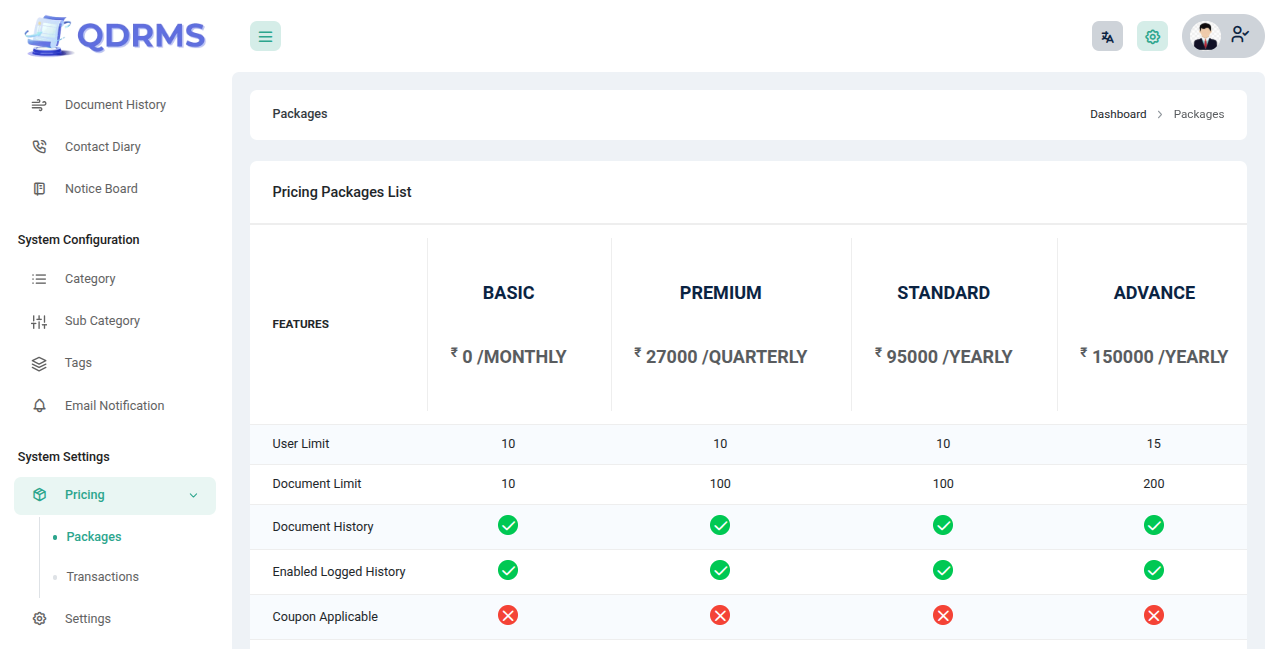Open the gear settings icon in header

(1152, 36)
